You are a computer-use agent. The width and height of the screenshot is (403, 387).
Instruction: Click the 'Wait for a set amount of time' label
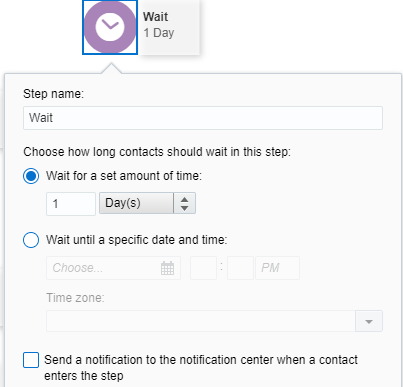point(124,176)
